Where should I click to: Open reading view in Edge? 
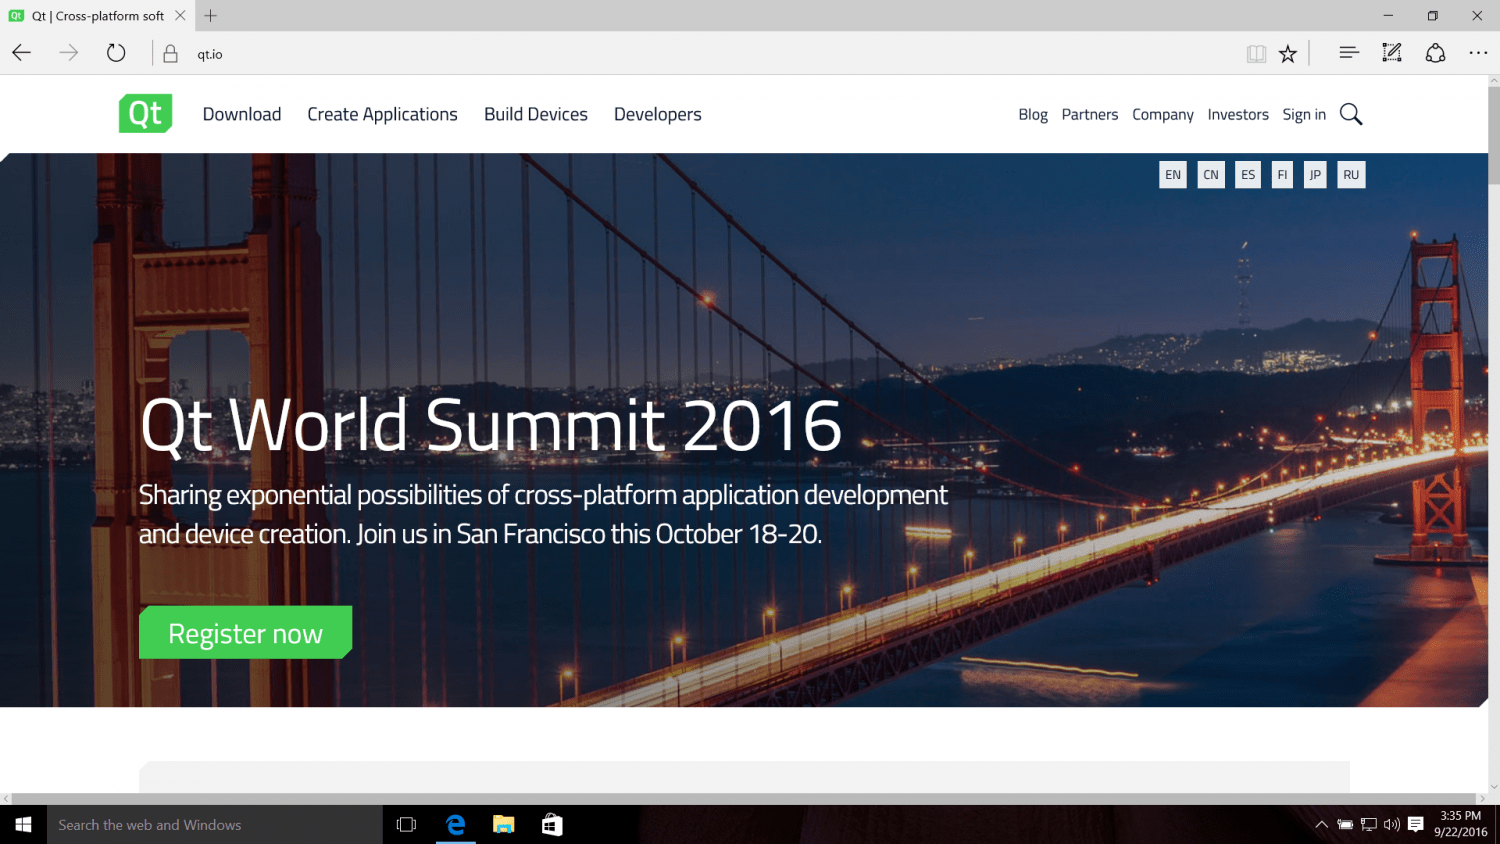1256,53
